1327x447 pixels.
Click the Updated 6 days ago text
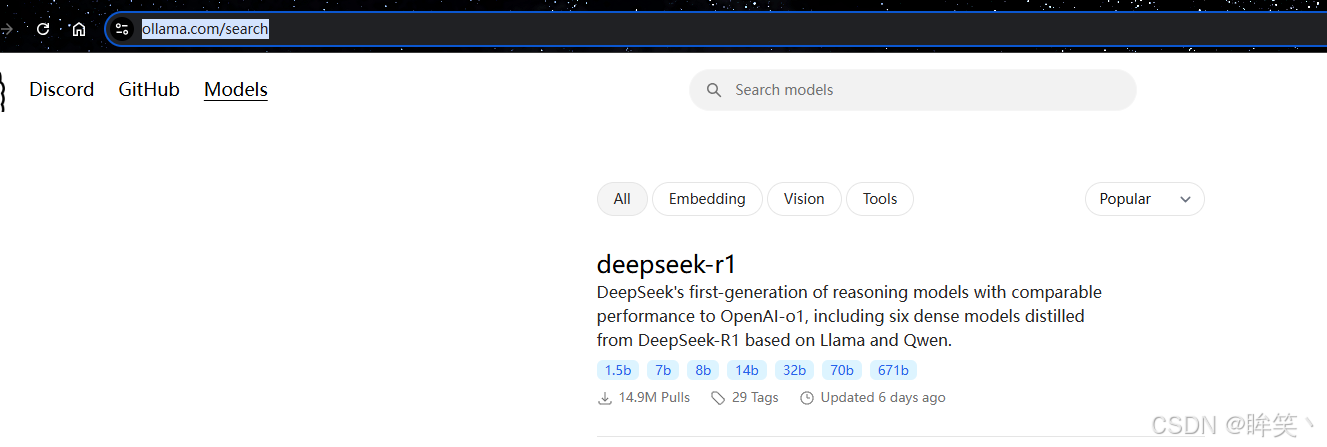pyautogui.click(x=883, y=398)
